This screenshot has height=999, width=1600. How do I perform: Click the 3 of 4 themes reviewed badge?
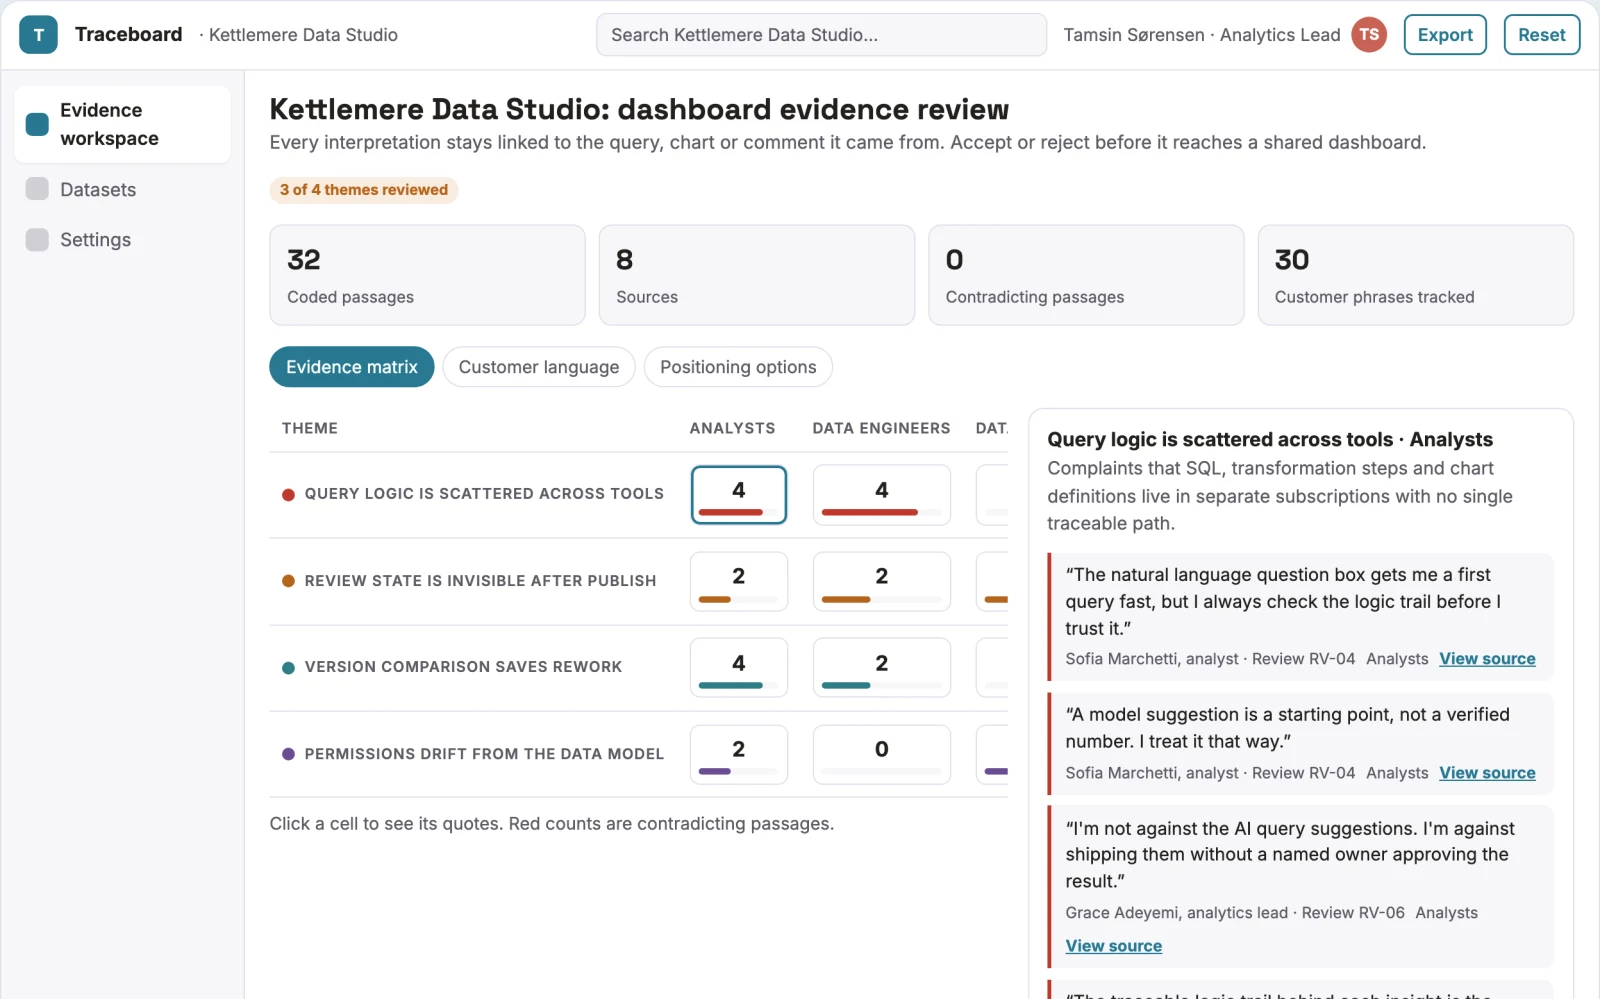click(364, 190)
